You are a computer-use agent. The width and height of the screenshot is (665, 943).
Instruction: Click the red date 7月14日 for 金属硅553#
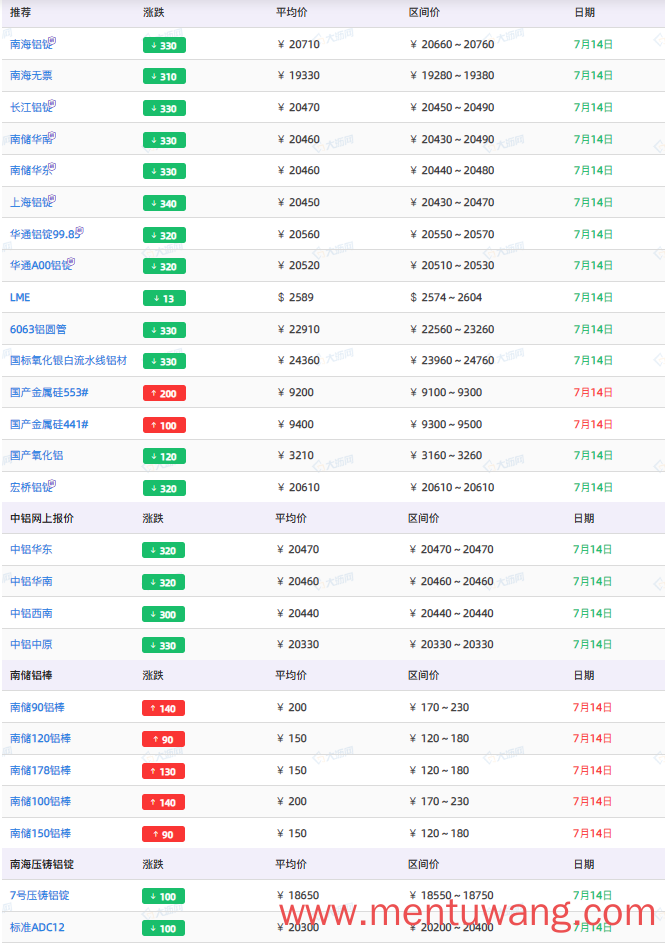[593, 393]
